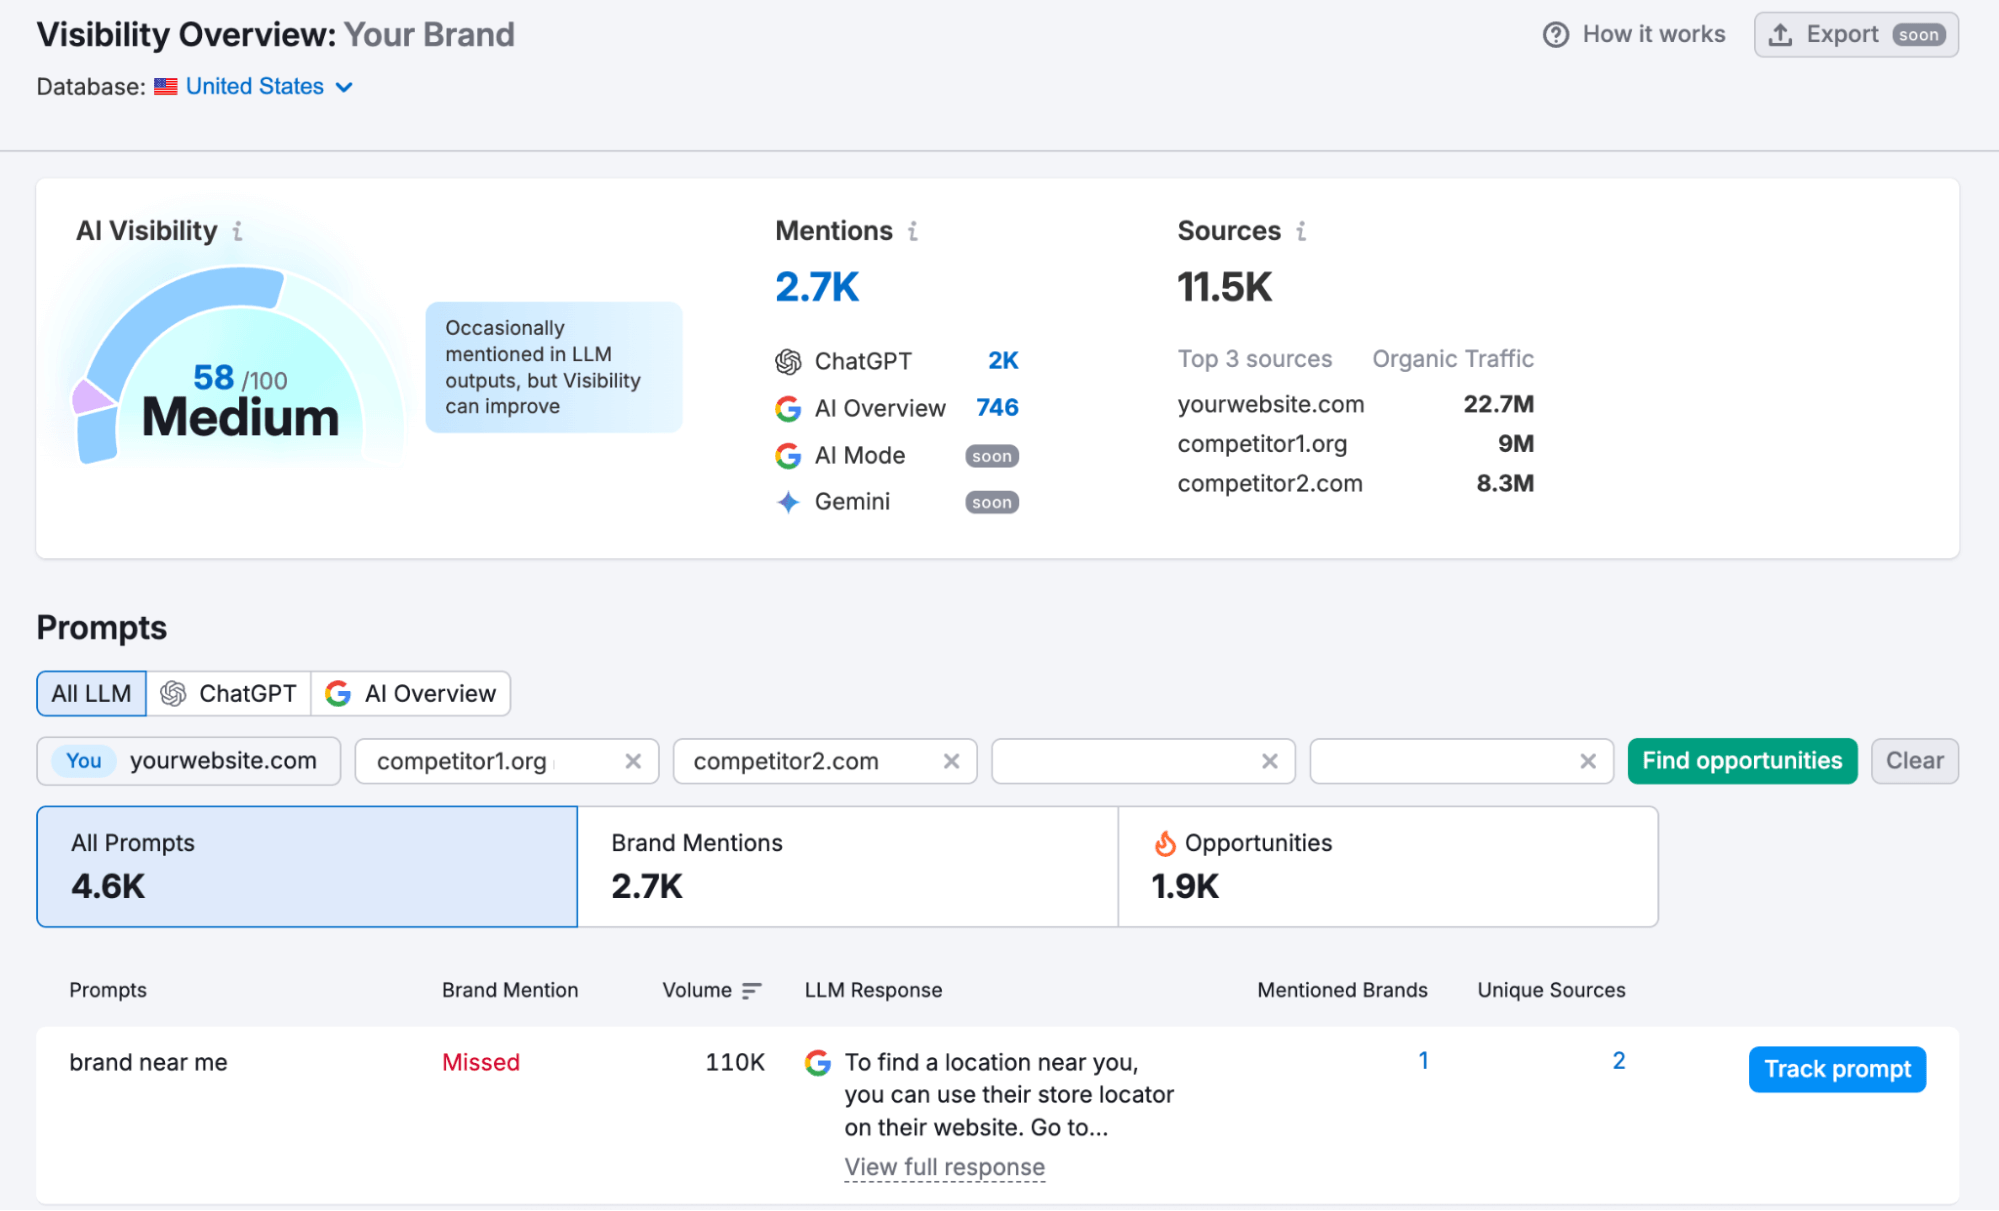
Task: Open View full response link
Action: coord(944,1166)
